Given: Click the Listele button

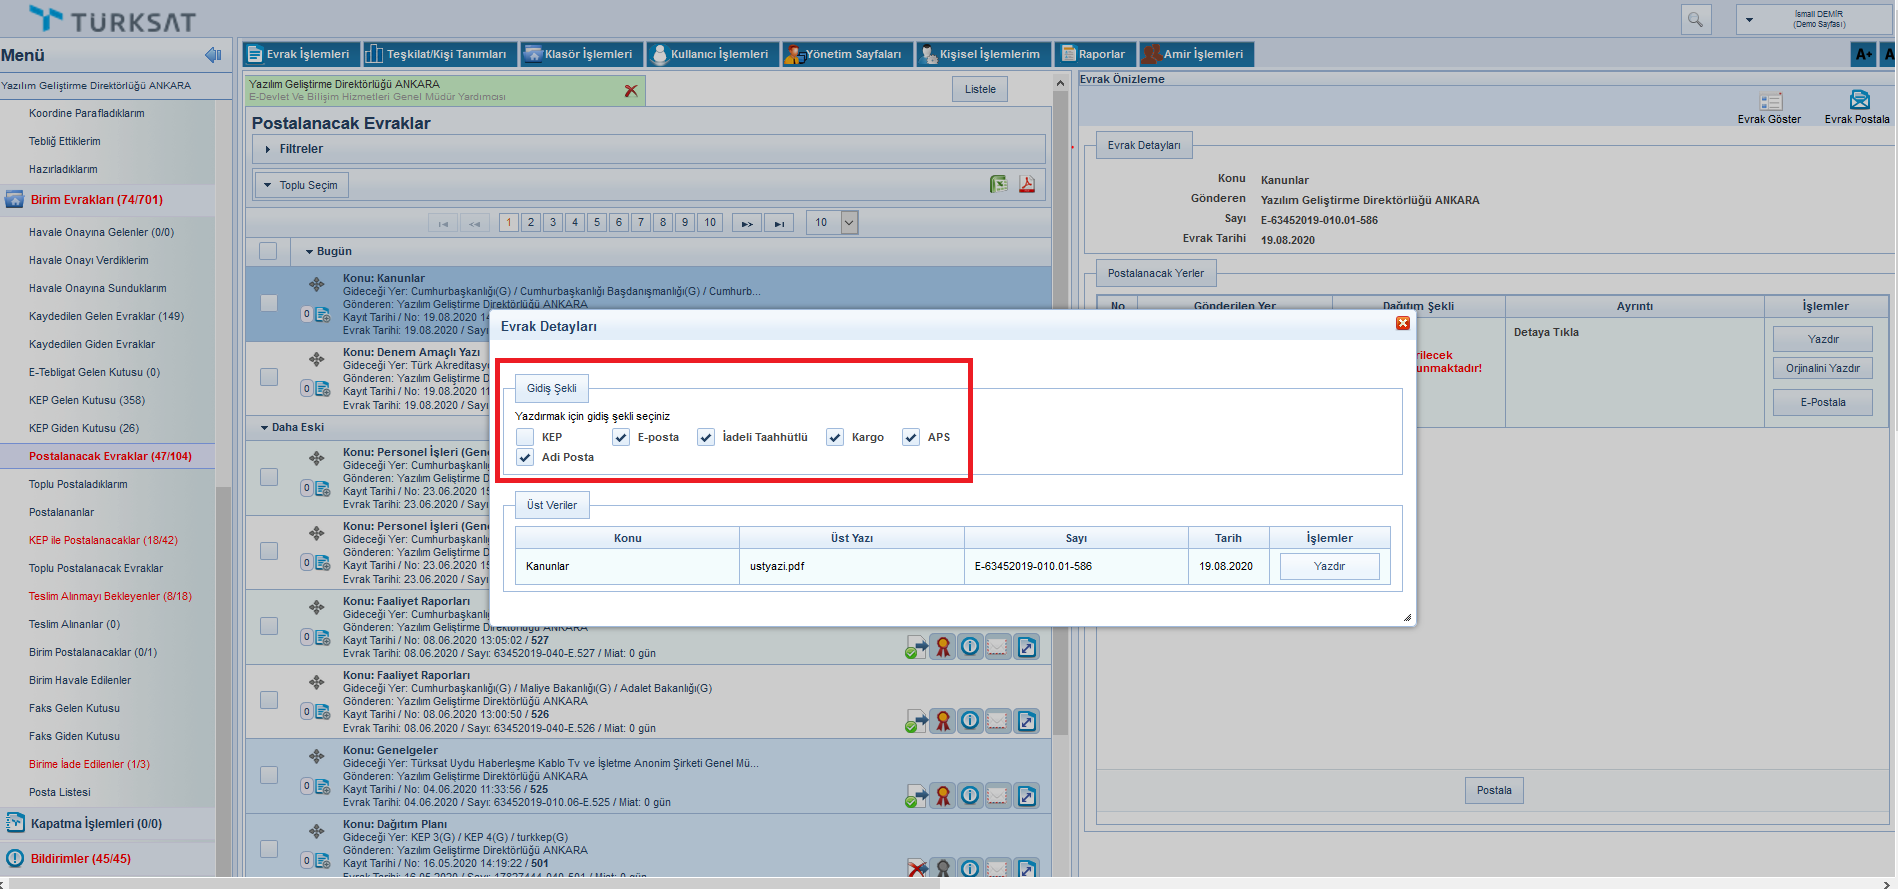Looking at the screenshot, I should tap(979, 89).
